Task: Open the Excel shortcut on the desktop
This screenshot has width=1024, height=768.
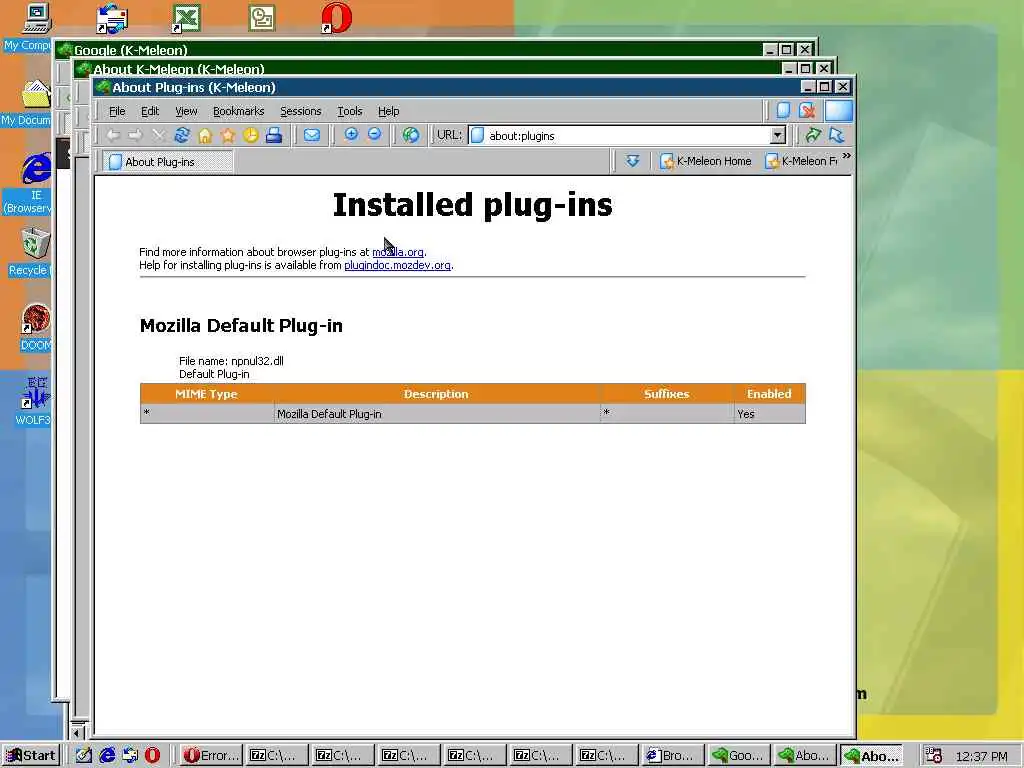Action: click(186, 18)
